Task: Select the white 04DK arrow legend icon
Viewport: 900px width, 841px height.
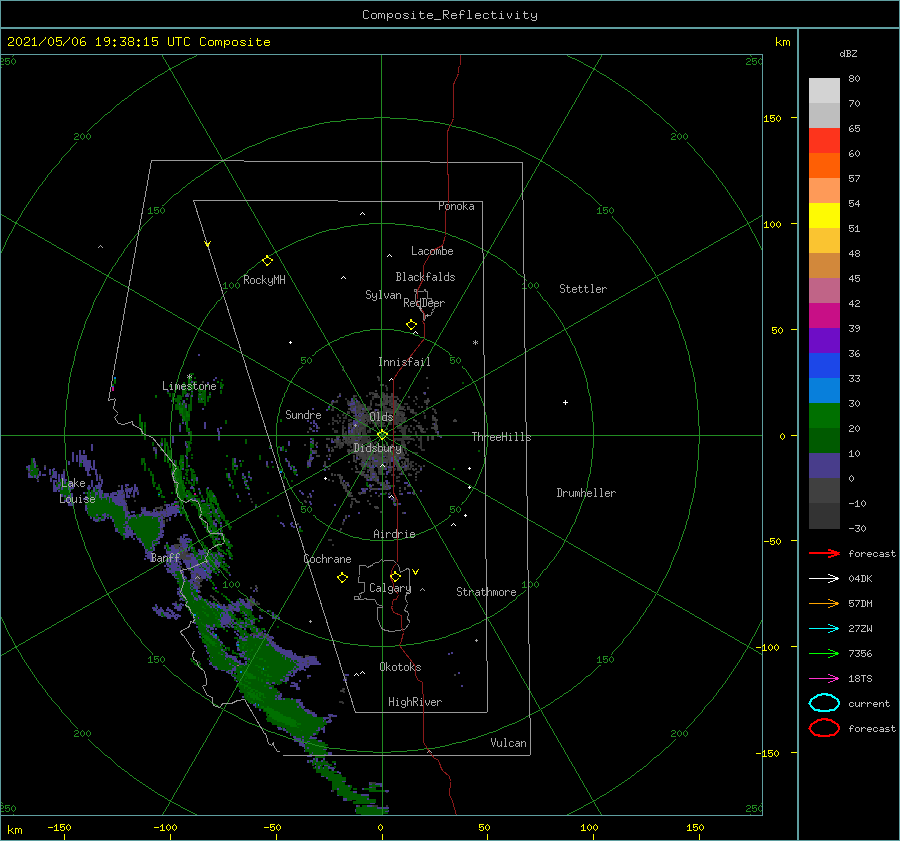Action: (824, 578)
